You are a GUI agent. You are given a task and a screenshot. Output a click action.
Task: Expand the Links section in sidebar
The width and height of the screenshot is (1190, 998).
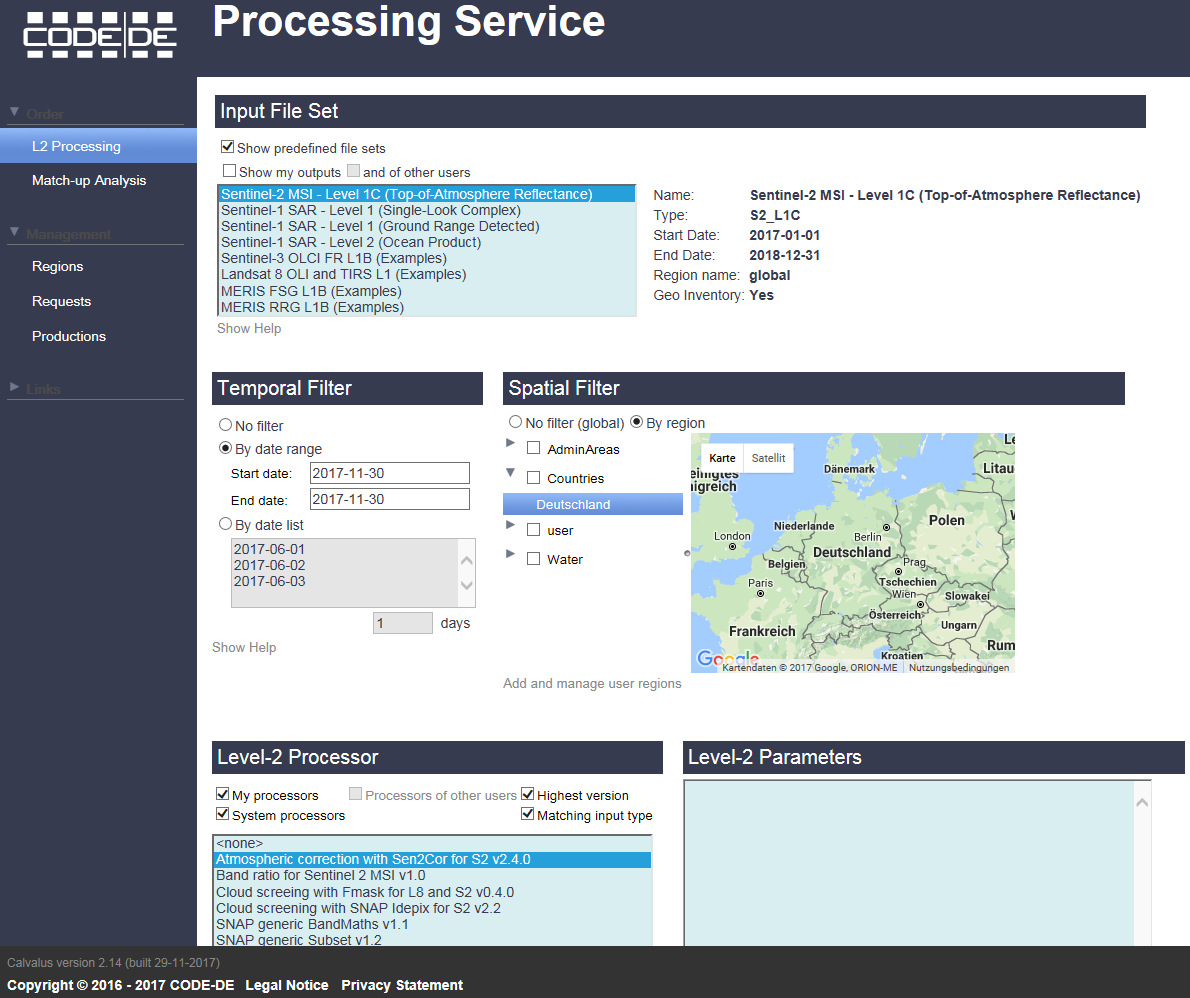(x=14, y=388)
